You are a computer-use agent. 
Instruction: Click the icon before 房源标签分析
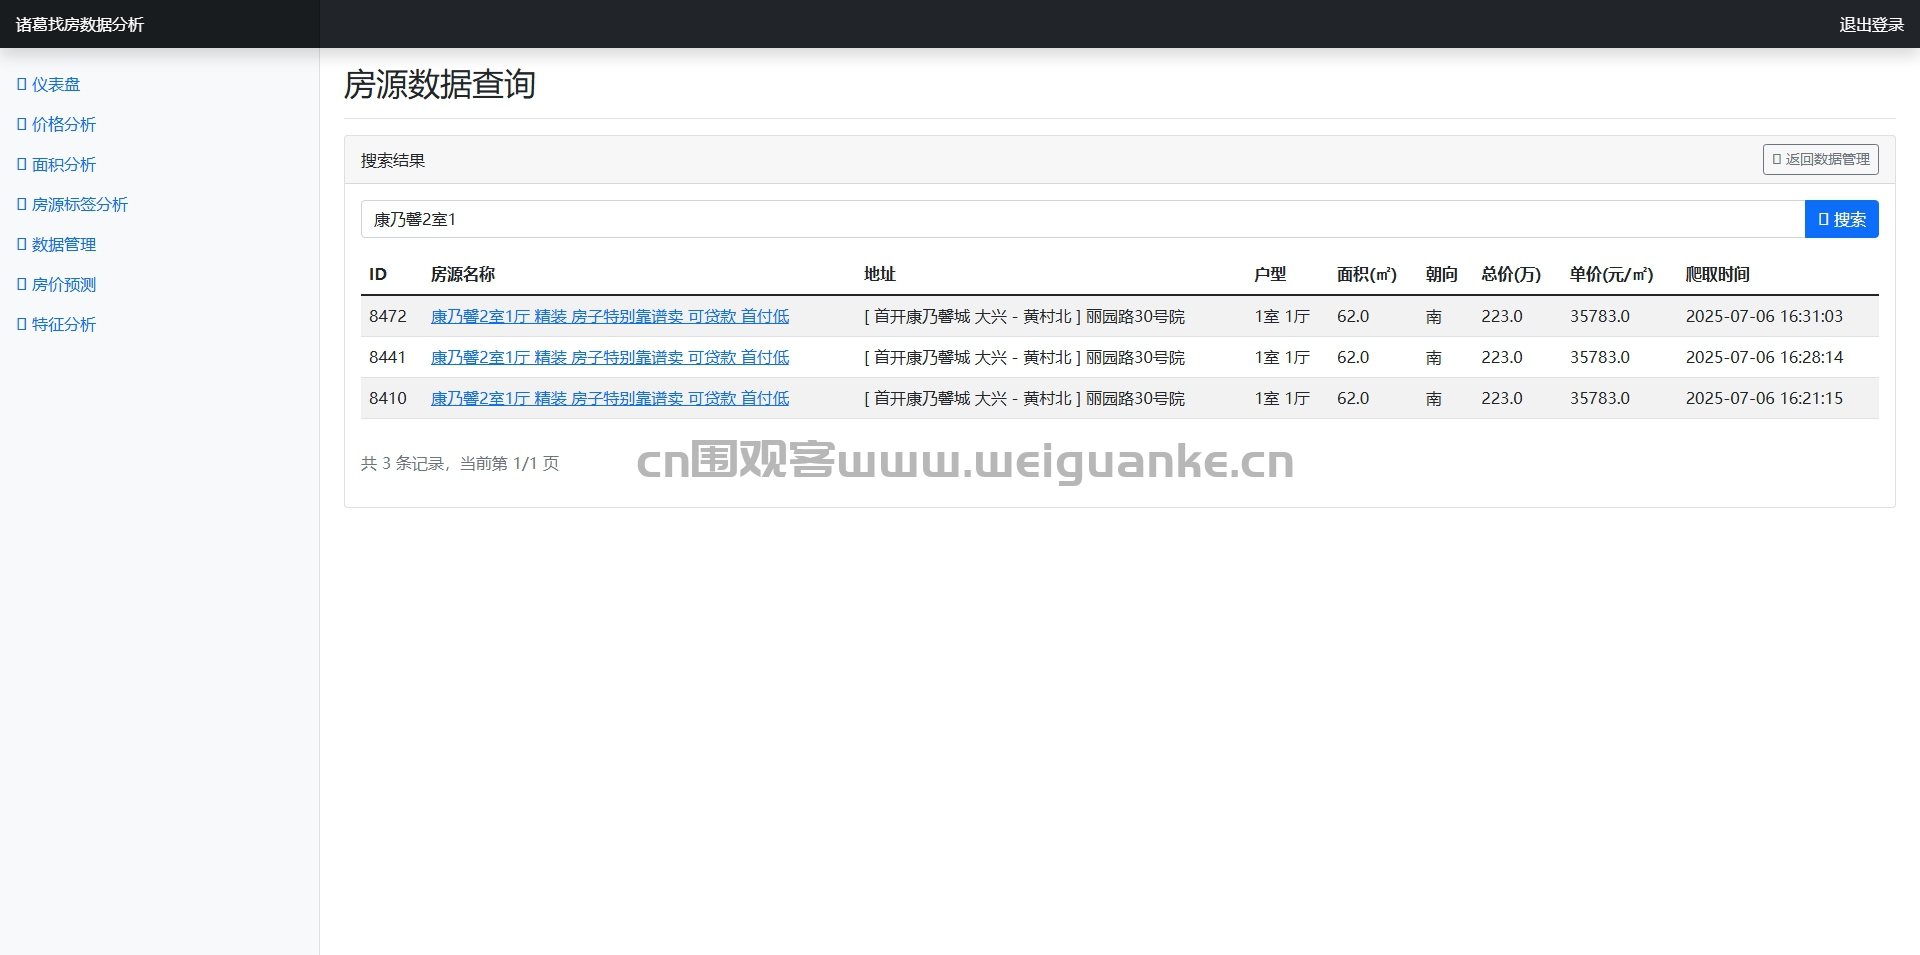(x=22, y=205)
